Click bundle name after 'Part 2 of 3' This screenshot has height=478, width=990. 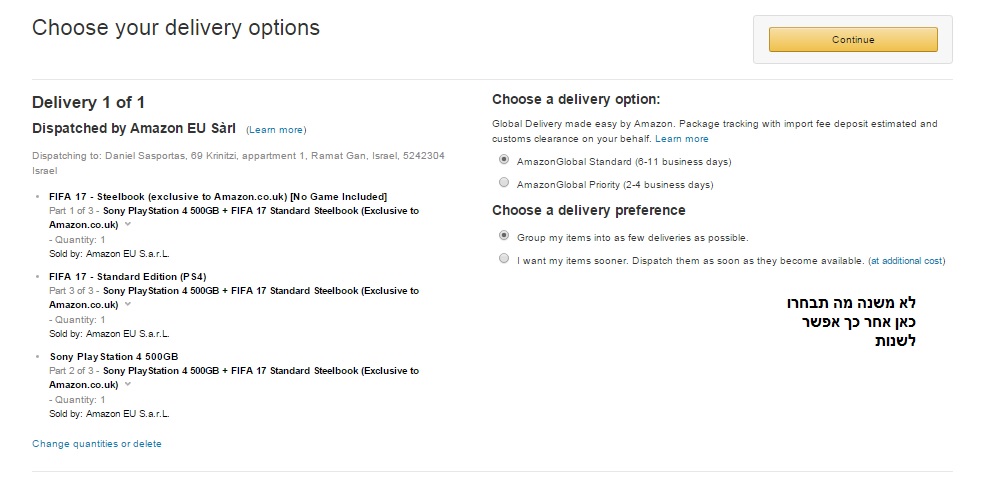260,371
